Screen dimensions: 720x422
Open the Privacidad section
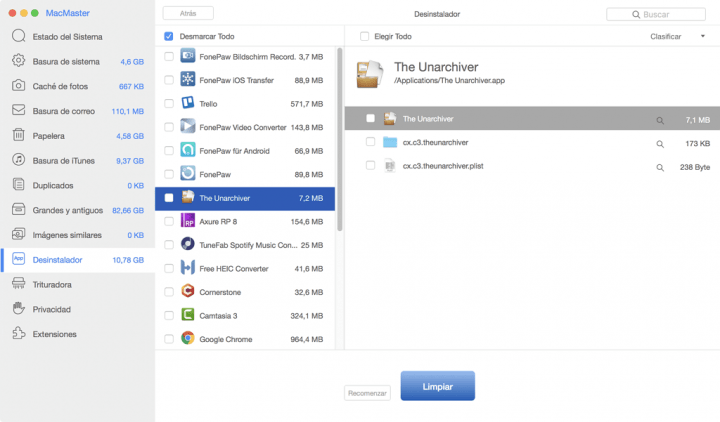point(78,309)
